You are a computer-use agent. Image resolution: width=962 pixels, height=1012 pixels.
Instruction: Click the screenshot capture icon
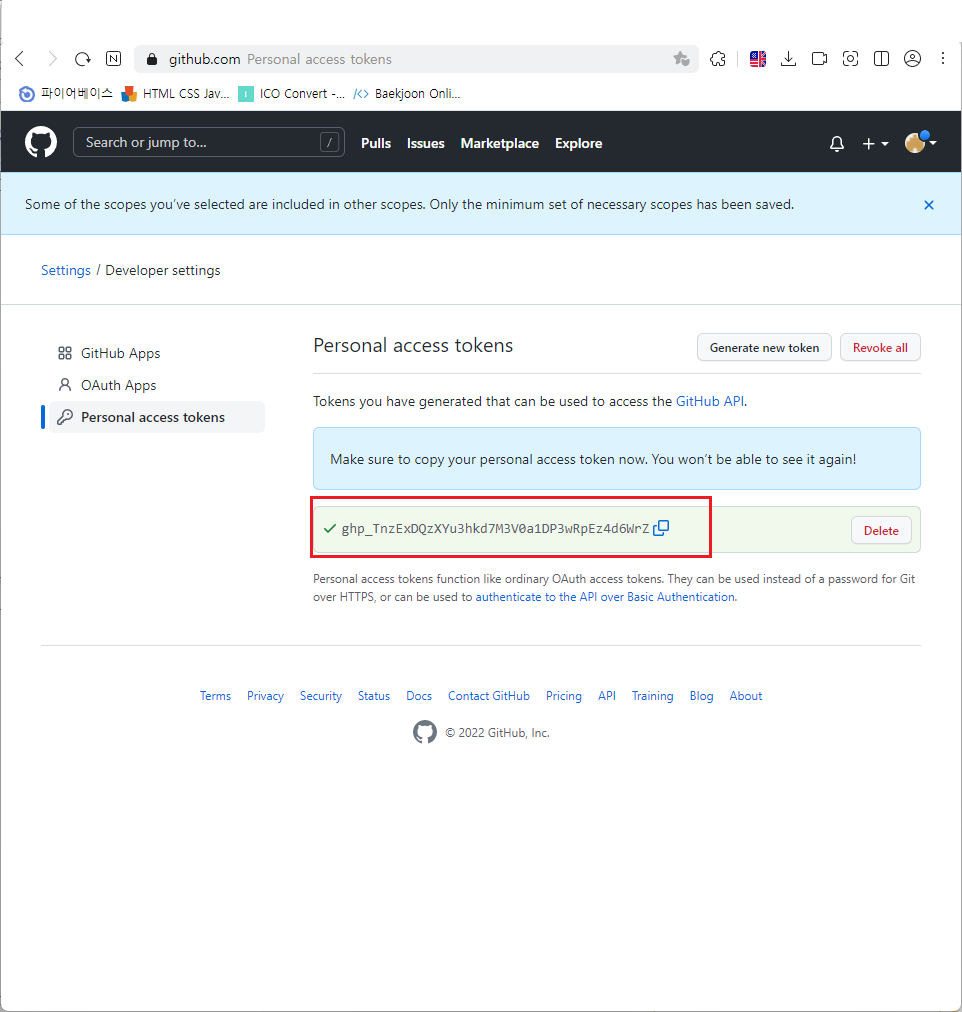[x=850, y=59]
